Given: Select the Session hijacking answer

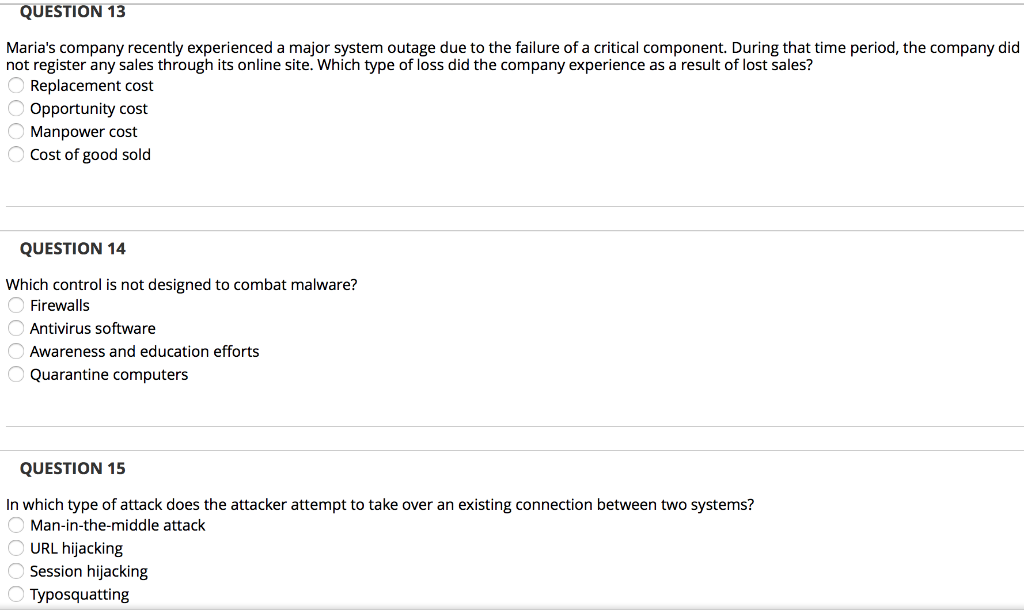Looking at the screenshot, I should (16, 571).
